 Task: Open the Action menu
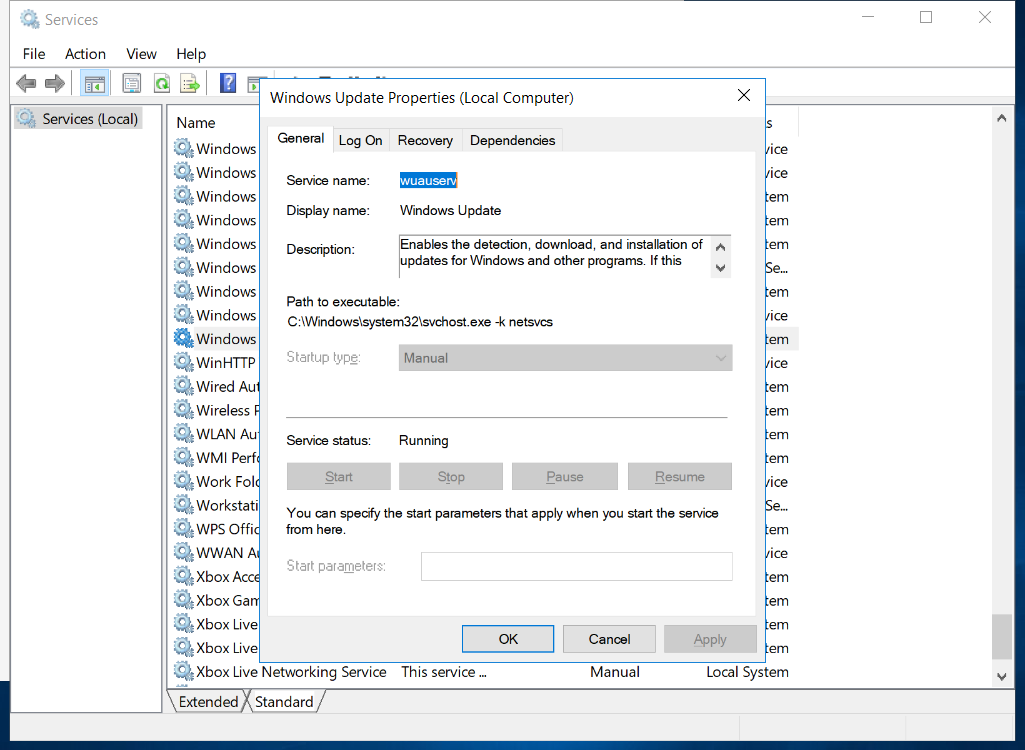pos(85,54)
